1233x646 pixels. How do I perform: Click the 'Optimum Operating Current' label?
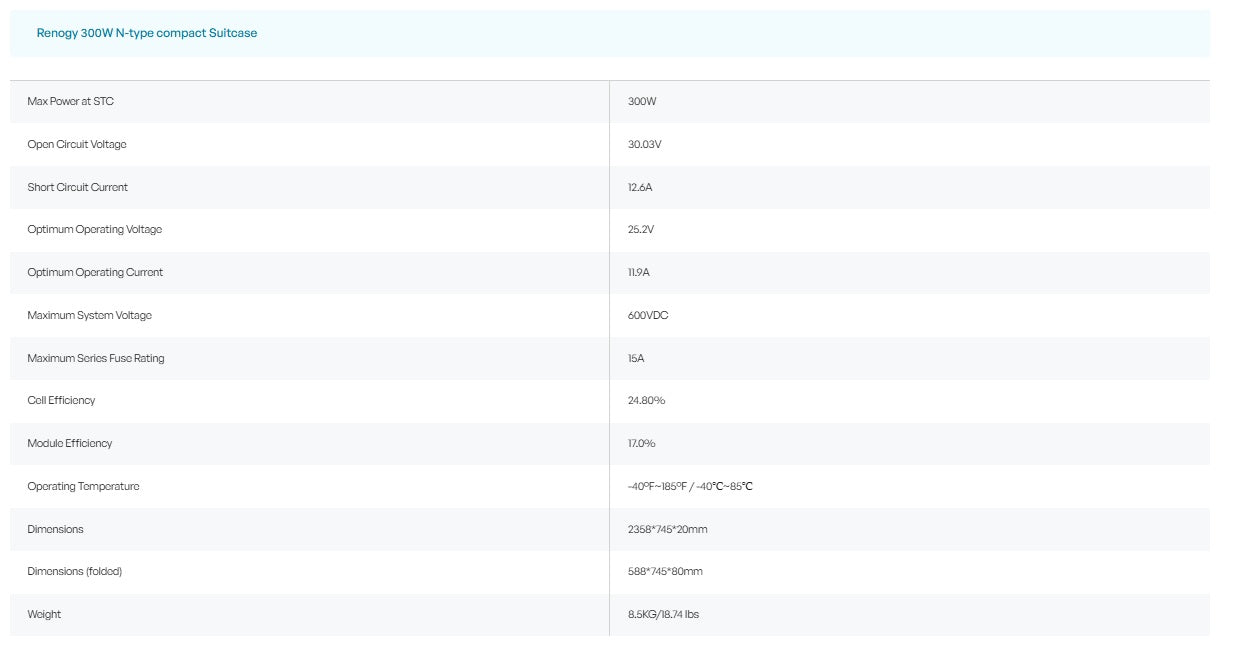pos(95,272)
